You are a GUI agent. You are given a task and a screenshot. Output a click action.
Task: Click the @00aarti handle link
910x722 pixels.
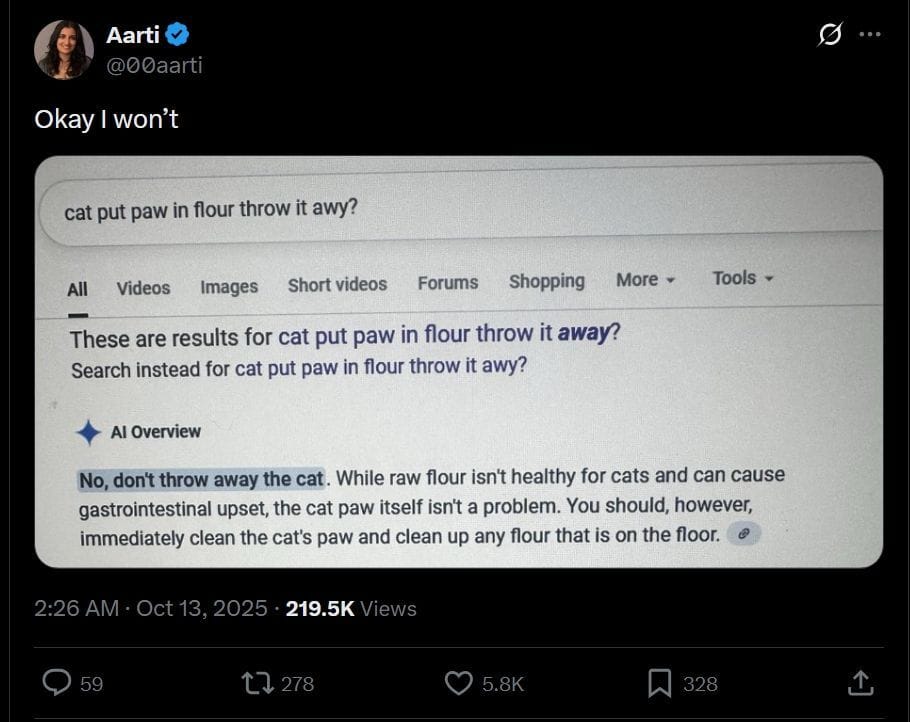154,65
